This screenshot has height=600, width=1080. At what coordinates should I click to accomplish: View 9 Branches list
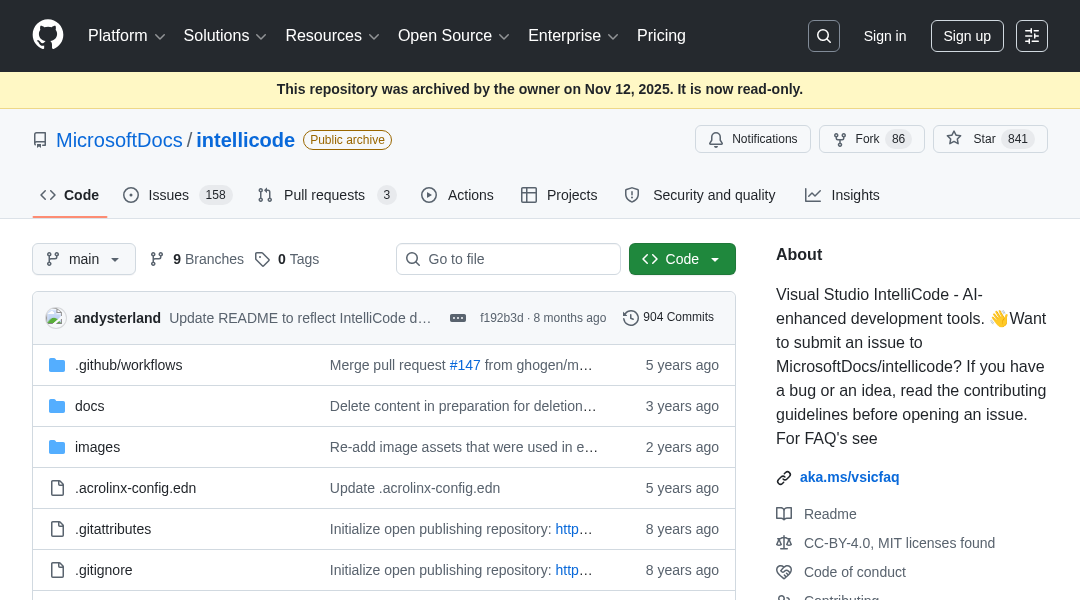tap(197, 259)
